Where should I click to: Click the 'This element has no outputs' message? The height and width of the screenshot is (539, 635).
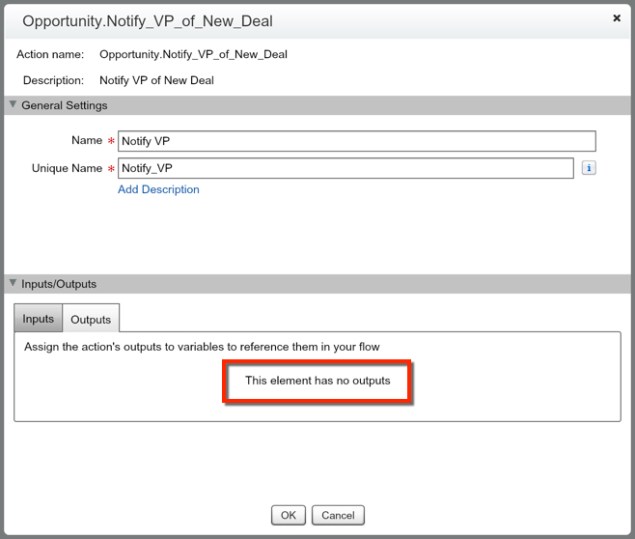pos(317,381)
